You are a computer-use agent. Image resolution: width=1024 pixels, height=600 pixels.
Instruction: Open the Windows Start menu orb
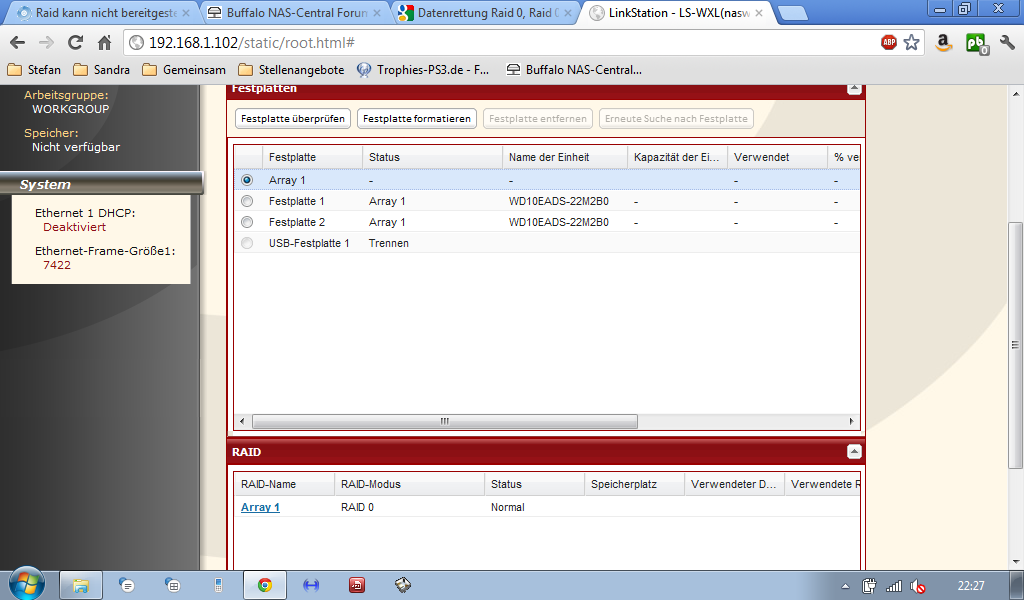[25, 584]
